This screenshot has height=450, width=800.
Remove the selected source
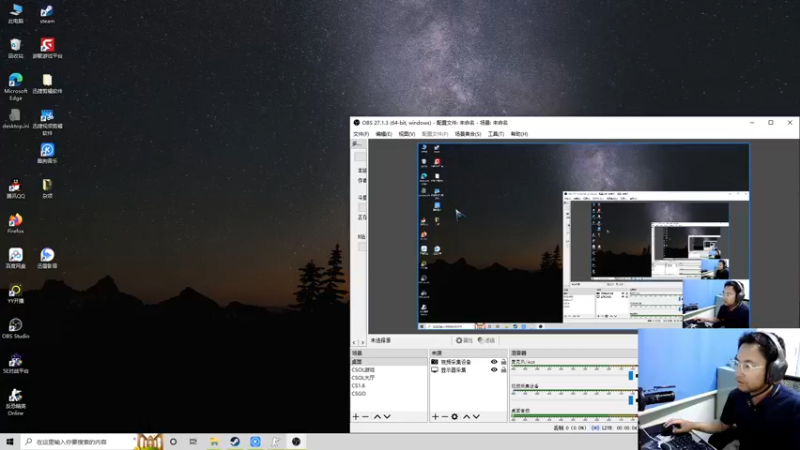pos(444,416)
